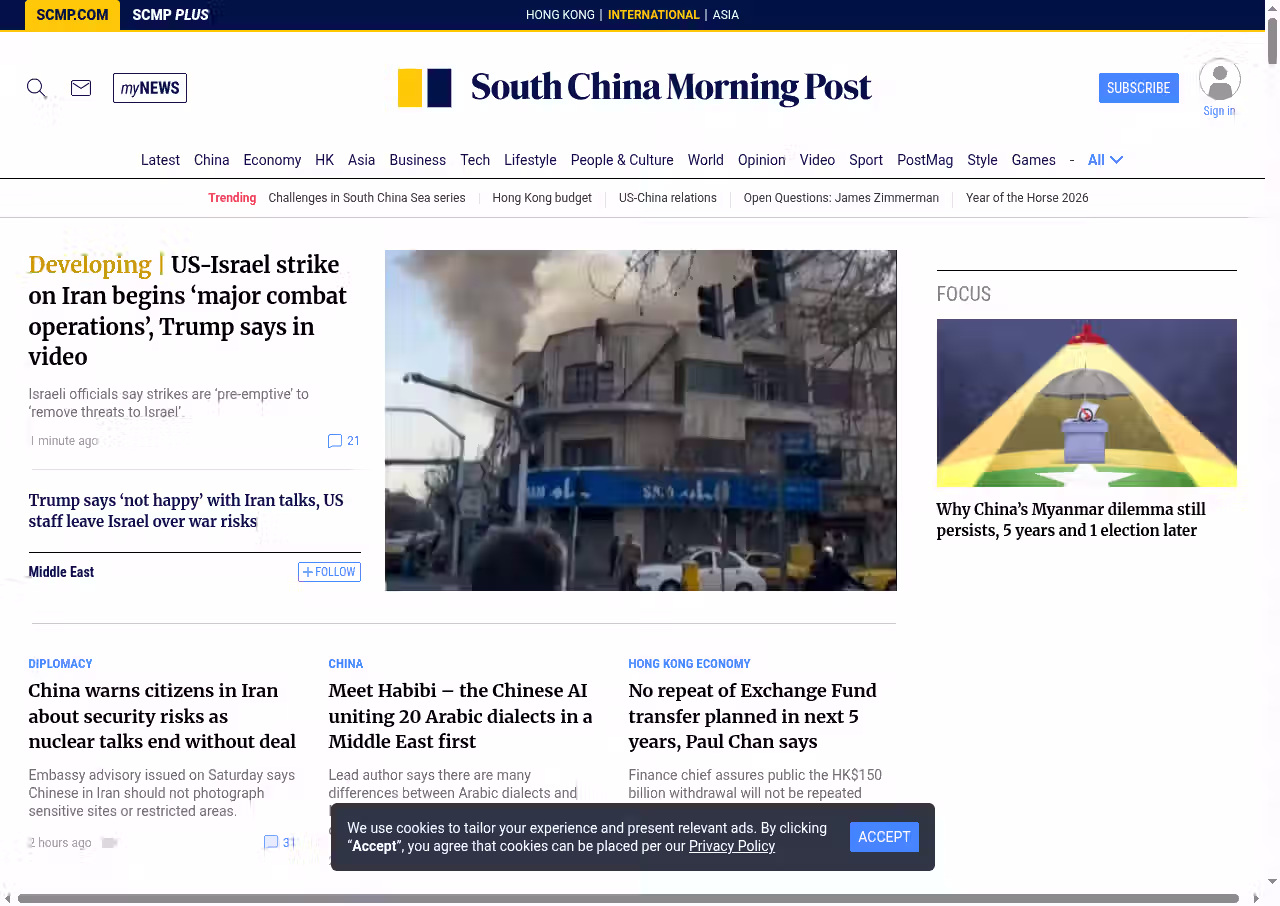Accept the cookies notice
The height and width of the screenshot is (906, 1280).
click(x=884, y=837)
